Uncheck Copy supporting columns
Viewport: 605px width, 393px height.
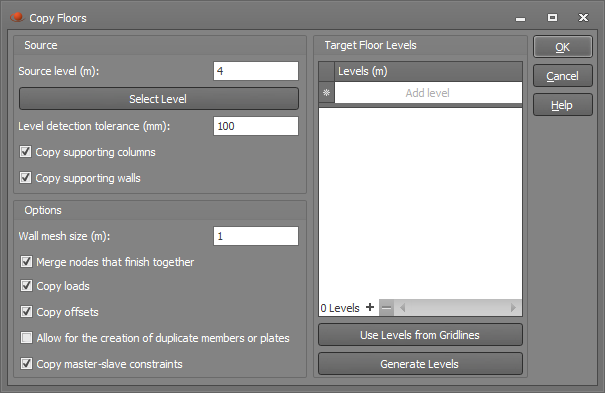pos(25,152)
